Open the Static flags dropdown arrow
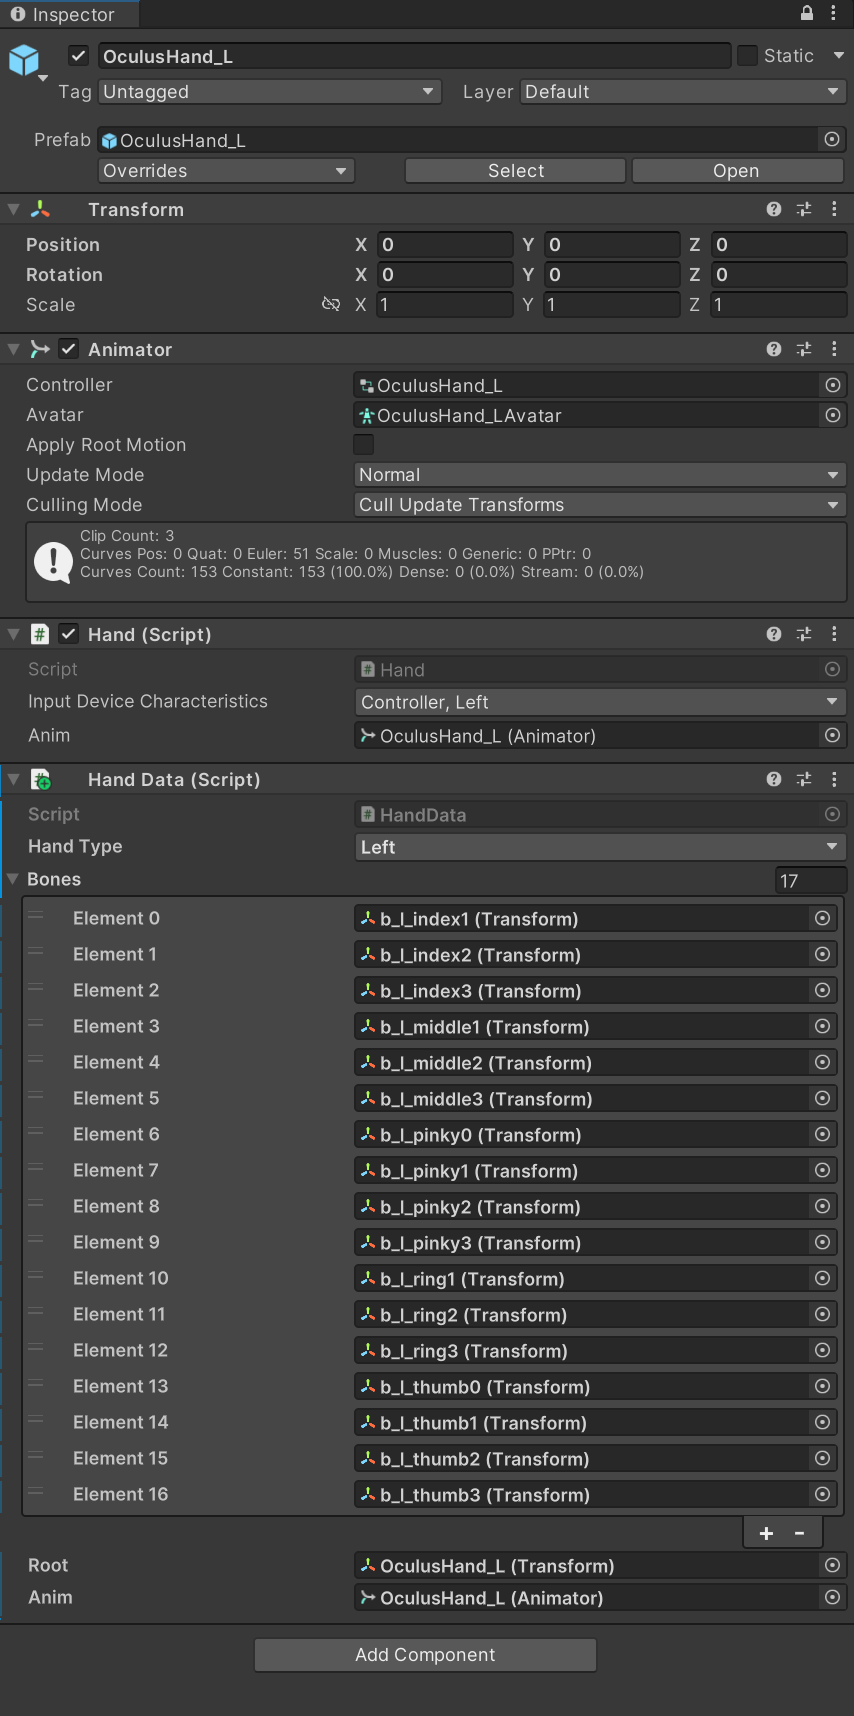 pyautogui.click(x=838, y=56)
